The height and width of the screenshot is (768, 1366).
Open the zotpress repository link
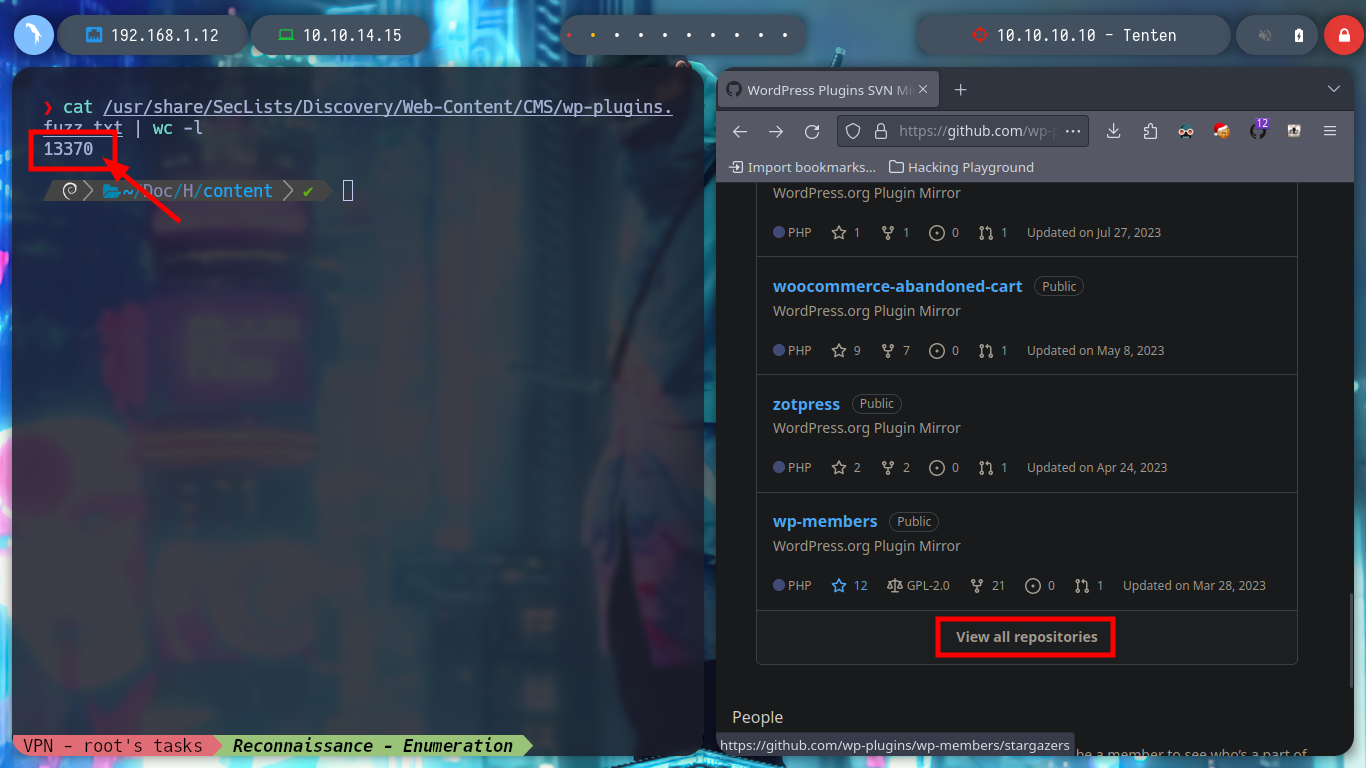pyautogui.click(x=806, y=404)
